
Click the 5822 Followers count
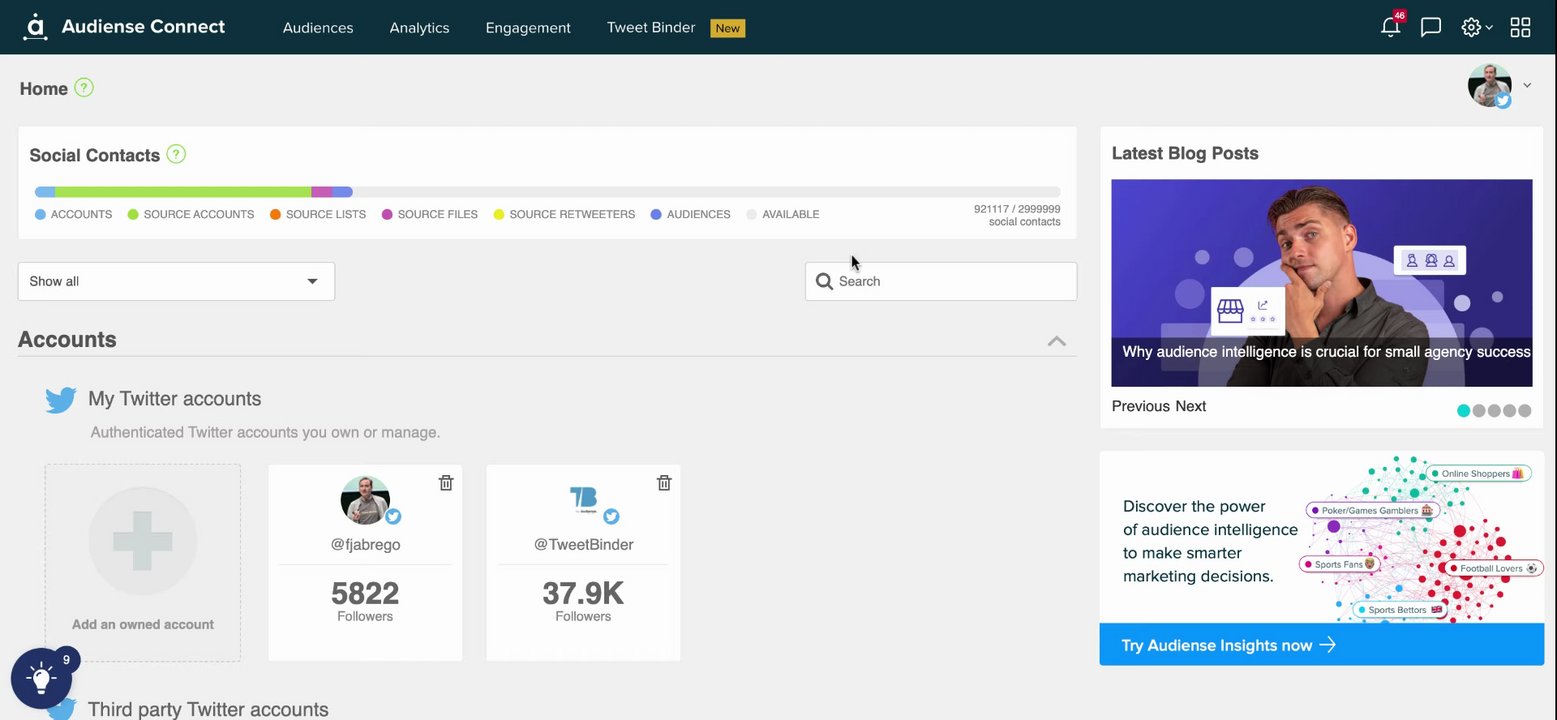[365, 600]
